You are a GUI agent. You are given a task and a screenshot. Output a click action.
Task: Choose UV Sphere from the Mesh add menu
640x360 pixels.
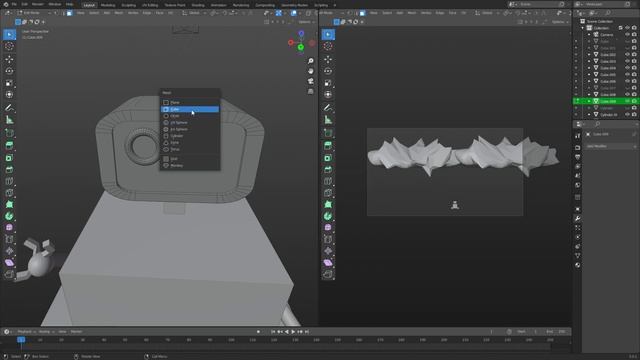pos(190,122)
